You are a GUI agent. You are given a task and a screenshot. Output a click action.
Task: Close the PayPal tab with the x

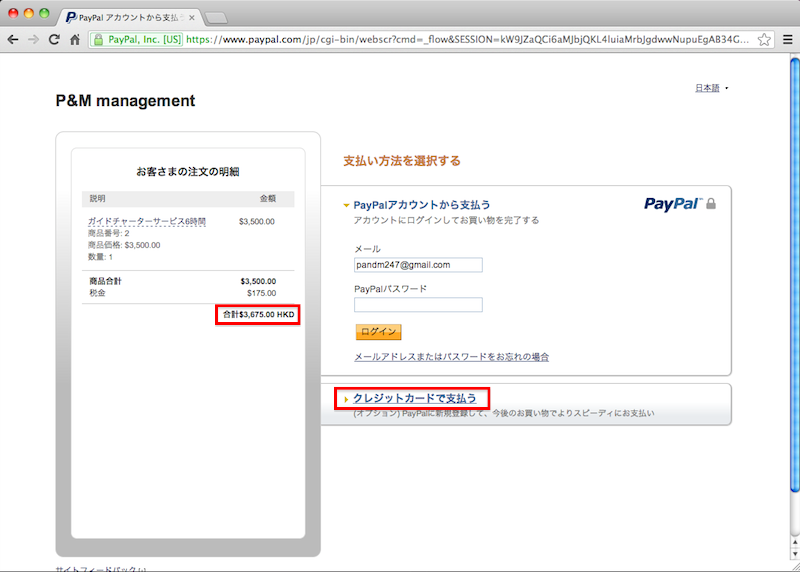pos(192,17)
